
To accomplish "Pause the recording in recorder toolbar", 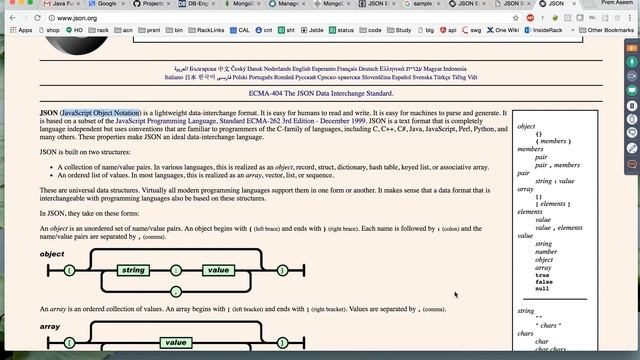I will coord(632,106).
